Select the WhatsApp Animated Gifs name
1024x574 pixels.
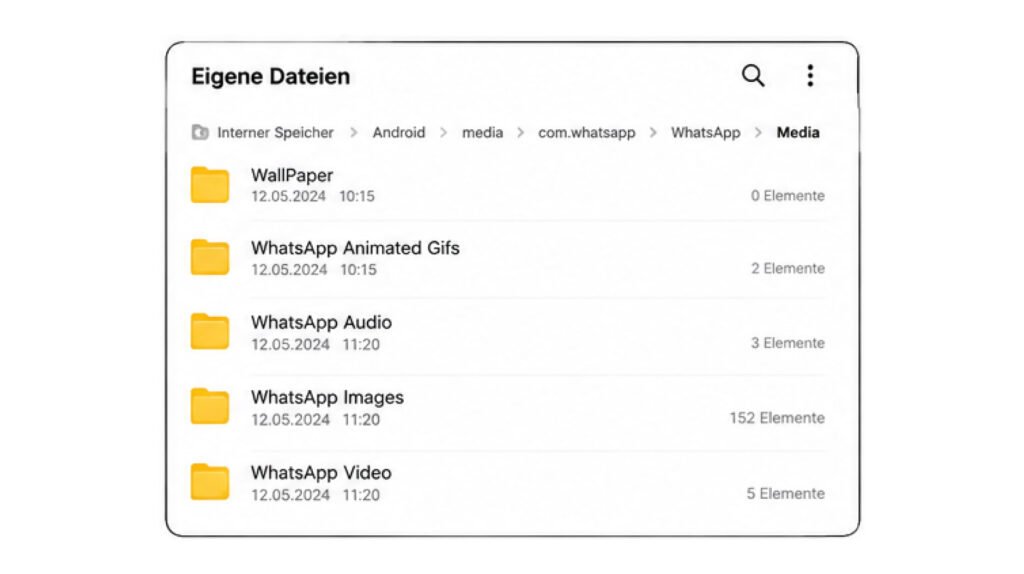pyautogui.click(x=355, y=248)
